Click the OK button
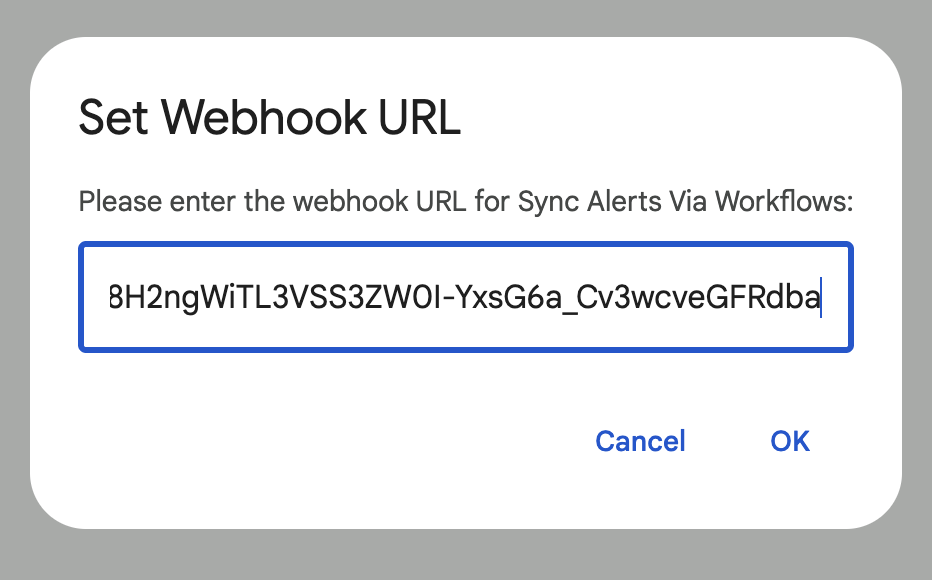Screen dimensions: 932x580 pyautogui.click(x=790, y=441)
